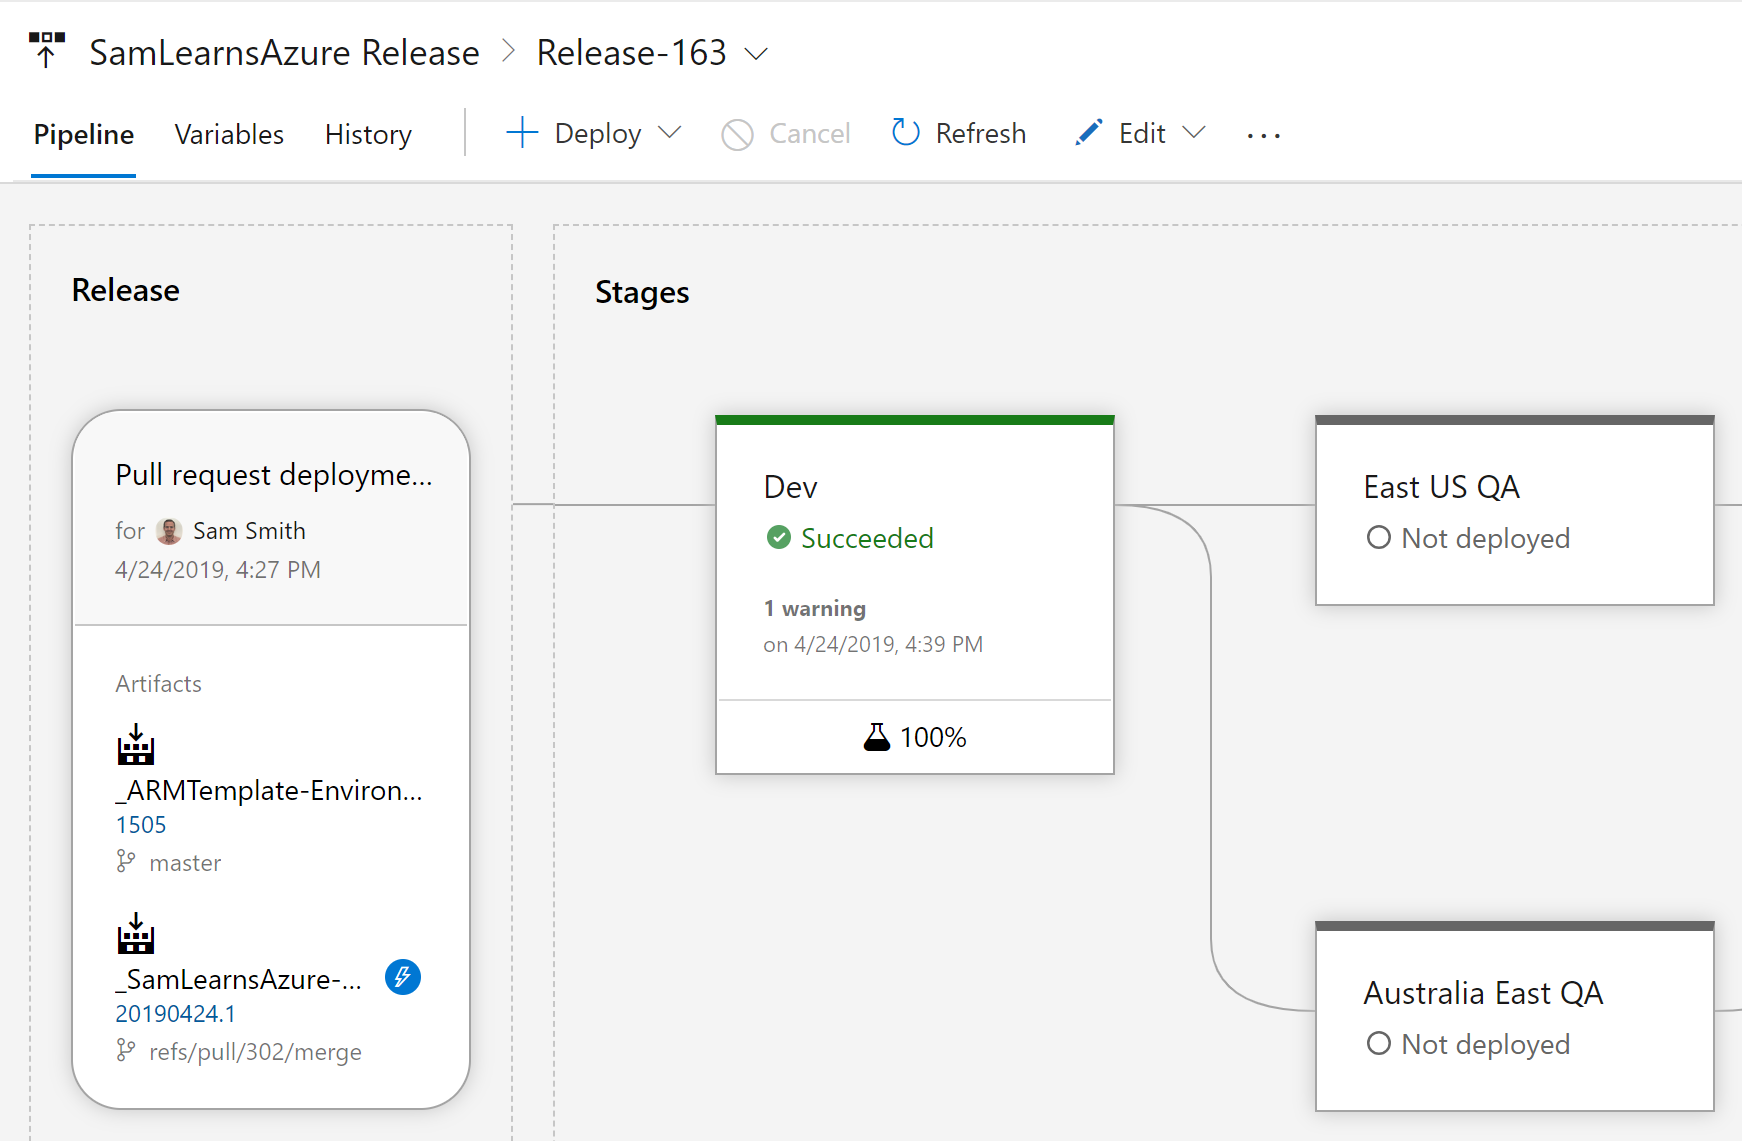Expand the Release-163 dropdown chevron
1742x1141 pixels.
(757, 53)
